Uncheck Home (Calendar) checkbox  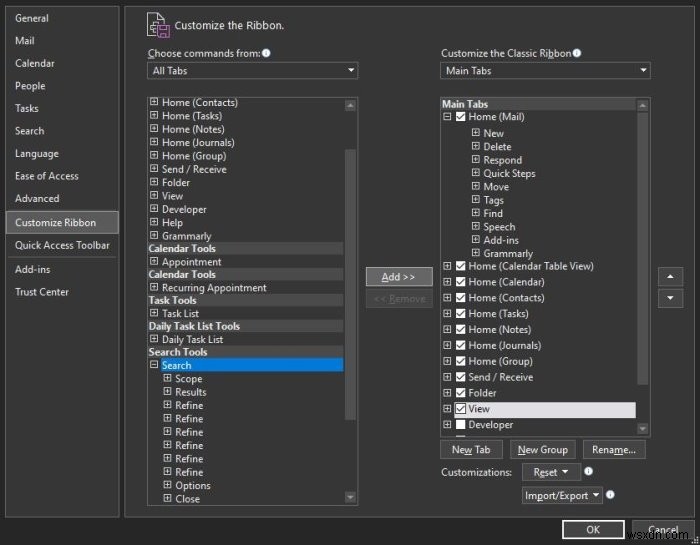coord(461,282)
